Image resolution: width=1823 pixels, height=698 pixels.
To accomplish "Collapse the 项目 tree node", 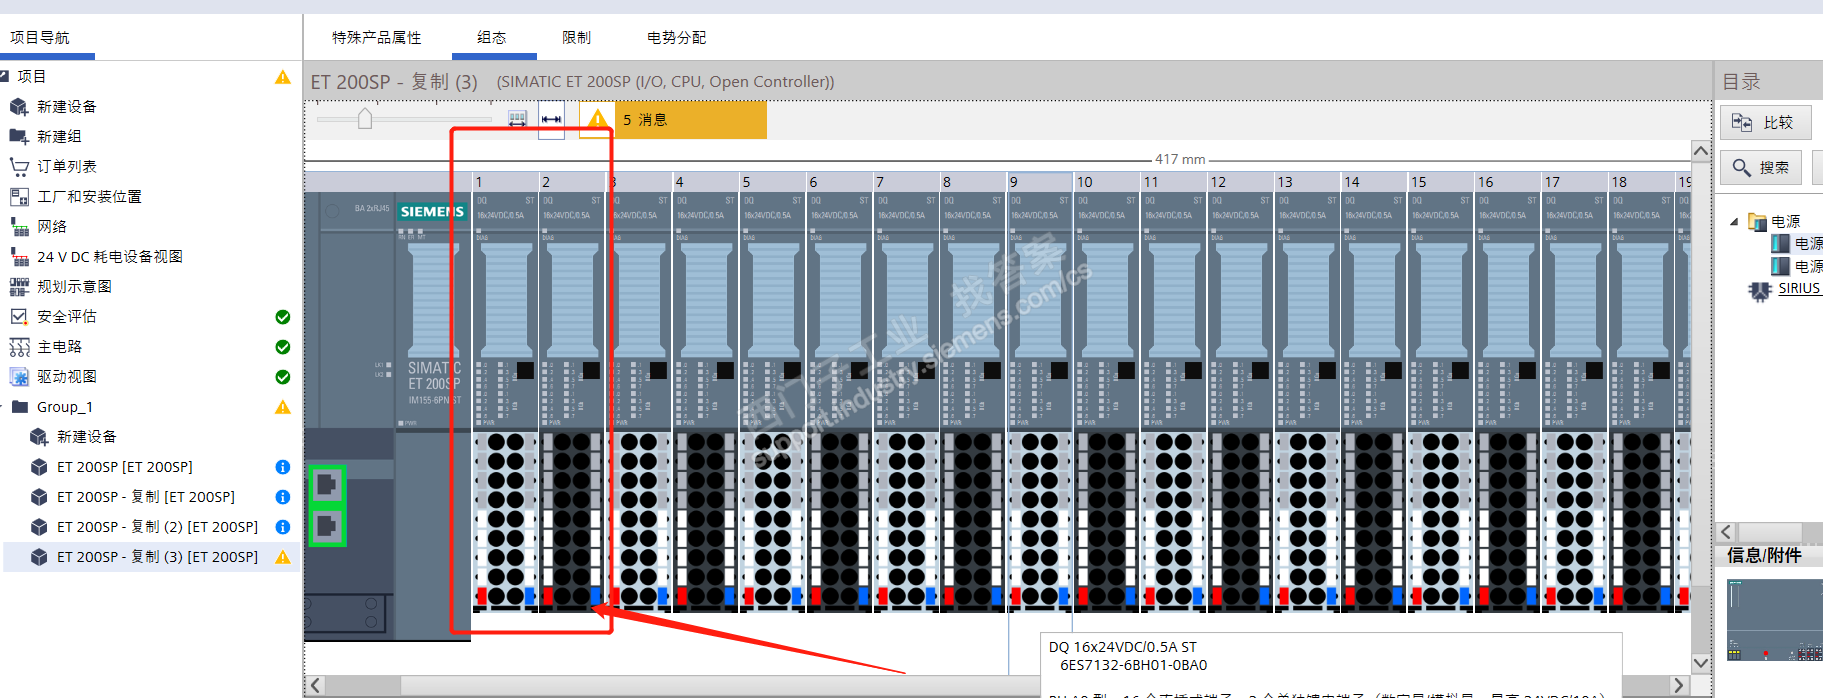I will [x=5, y=76].
